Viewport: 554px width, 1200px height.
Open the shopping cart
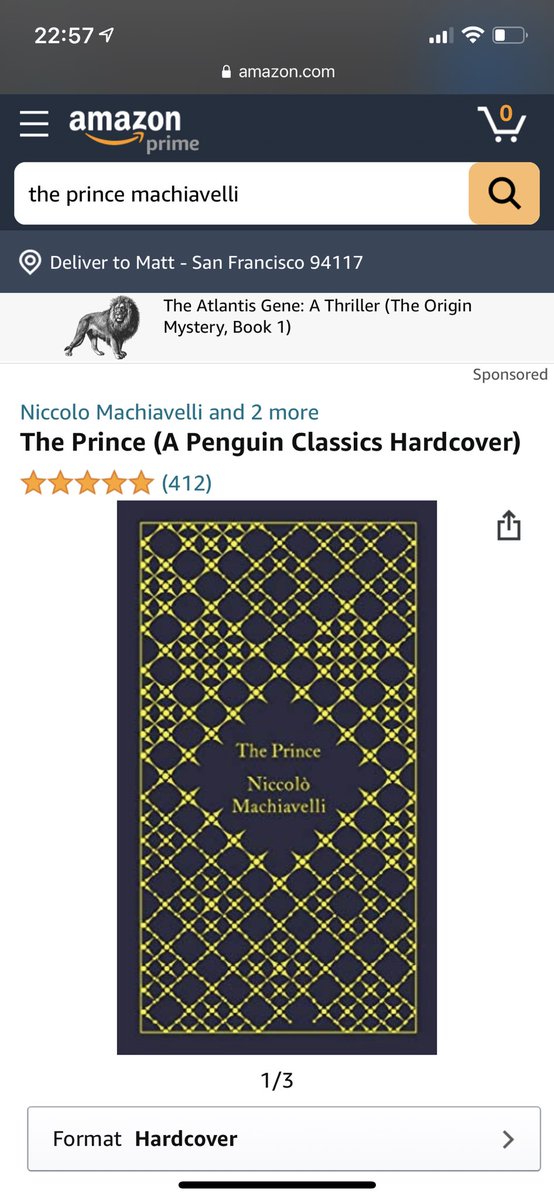[501, 122]
